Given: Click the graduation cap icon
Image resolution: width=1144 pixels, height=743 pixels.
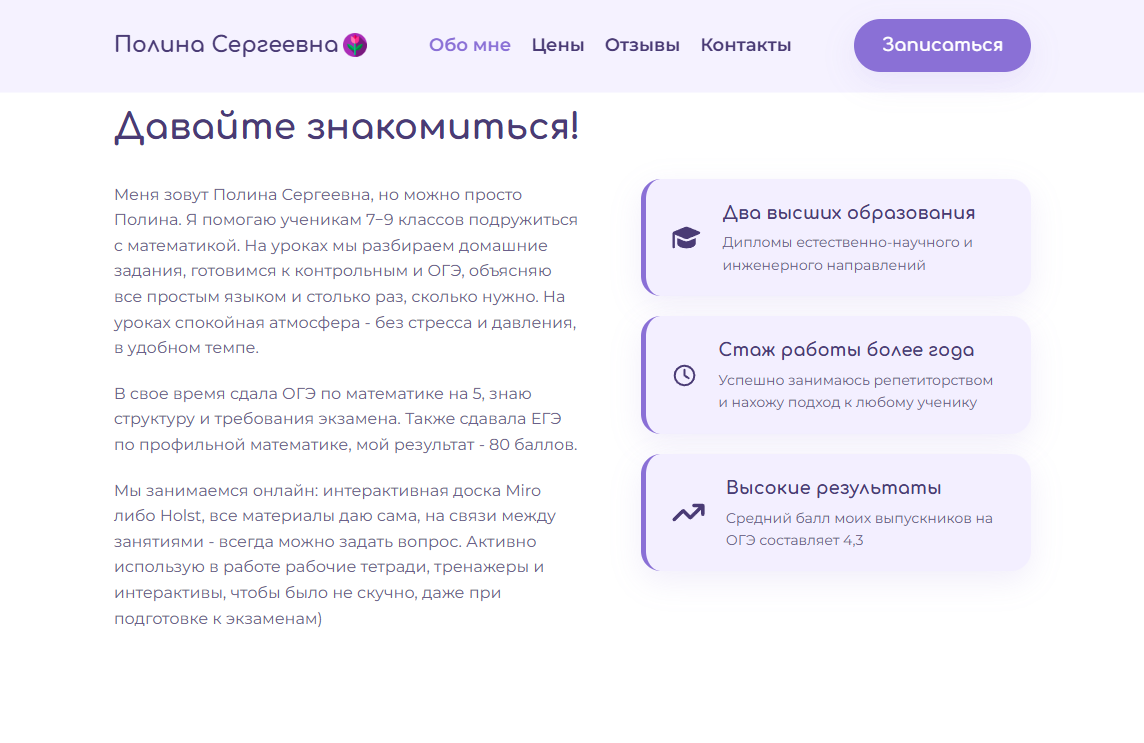Looking at the screenshot, I should pos(686,238).
